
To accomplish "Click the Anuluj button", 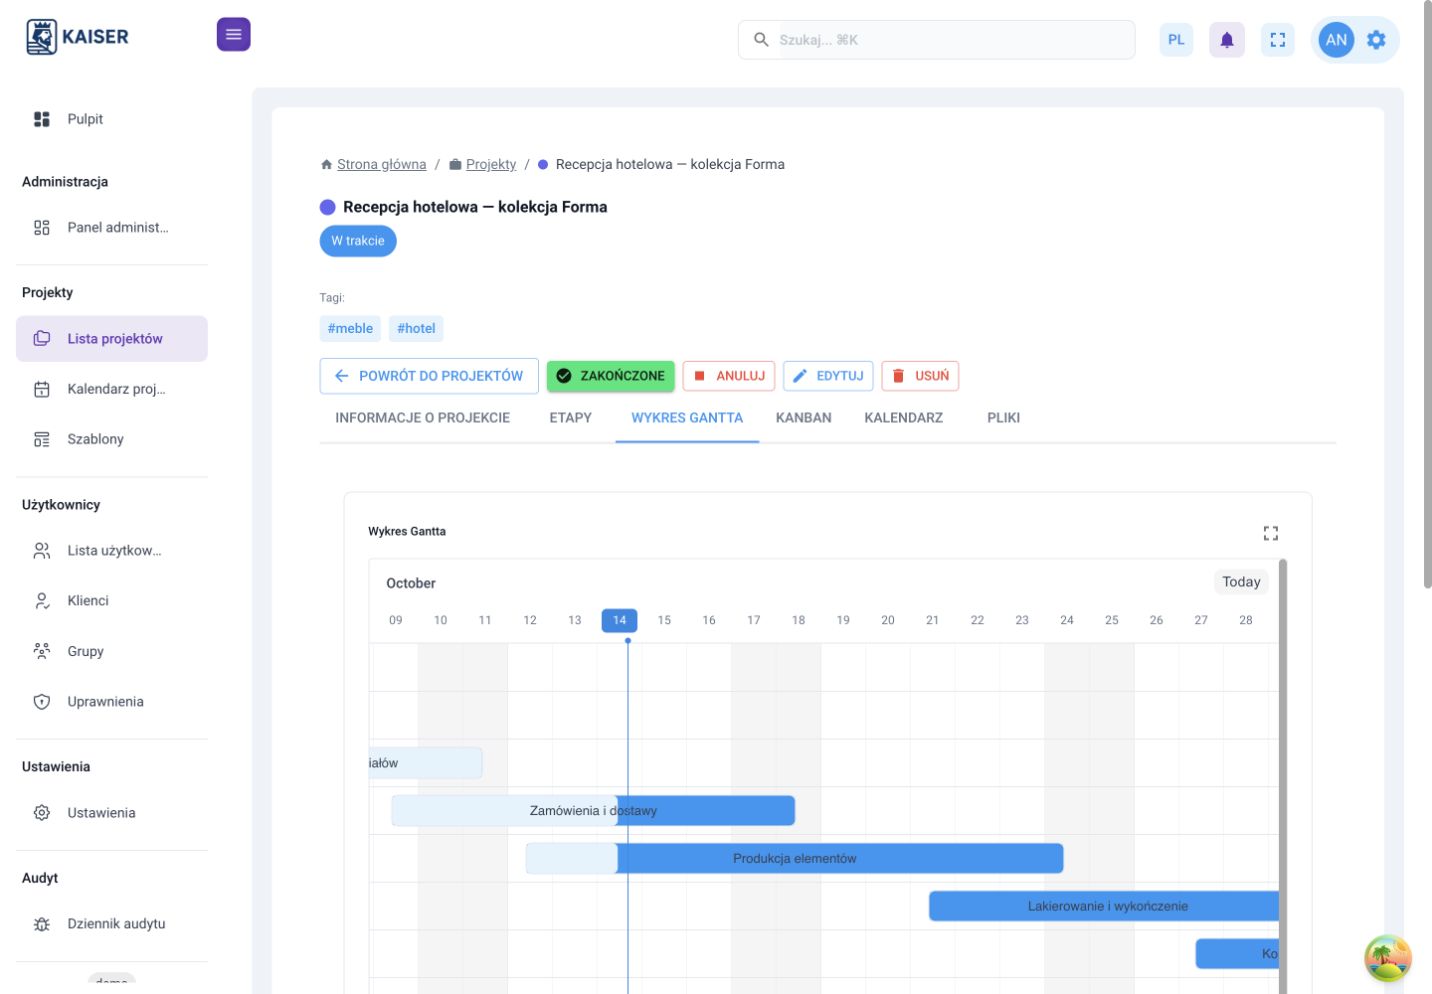I will 729,376.
